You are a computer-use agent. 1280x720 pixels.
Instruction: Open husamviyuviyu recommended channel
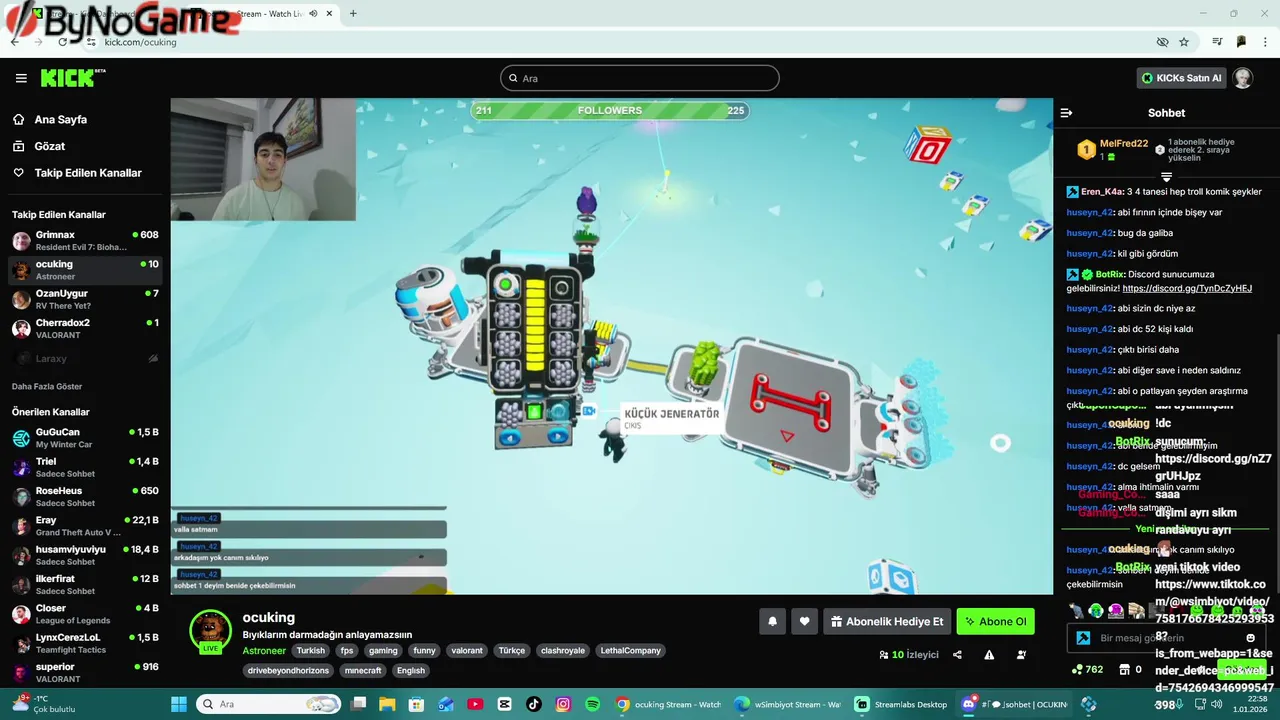85,555
